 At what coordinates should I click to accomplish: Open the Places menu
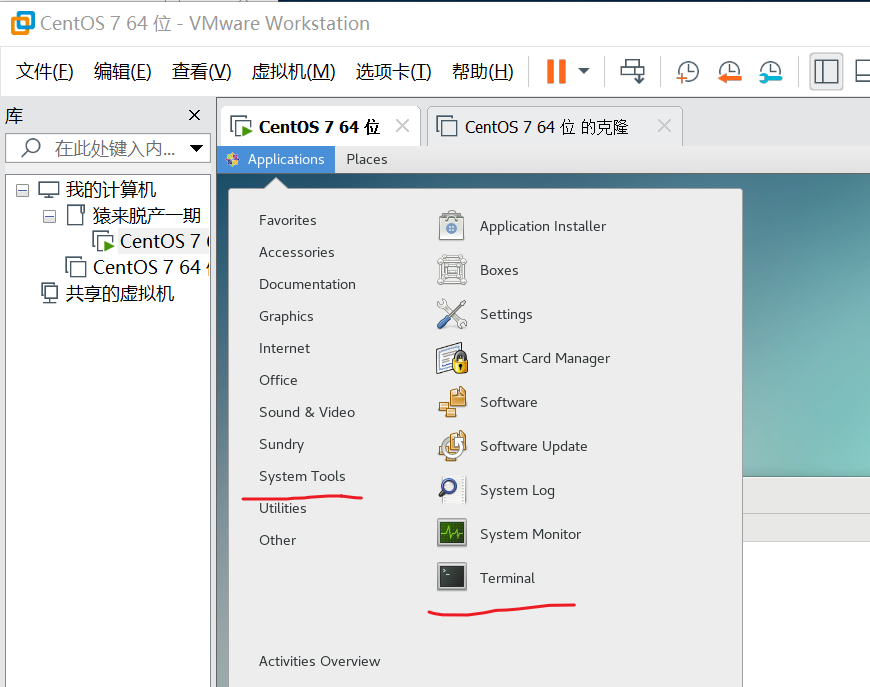[x=366, y=159]
